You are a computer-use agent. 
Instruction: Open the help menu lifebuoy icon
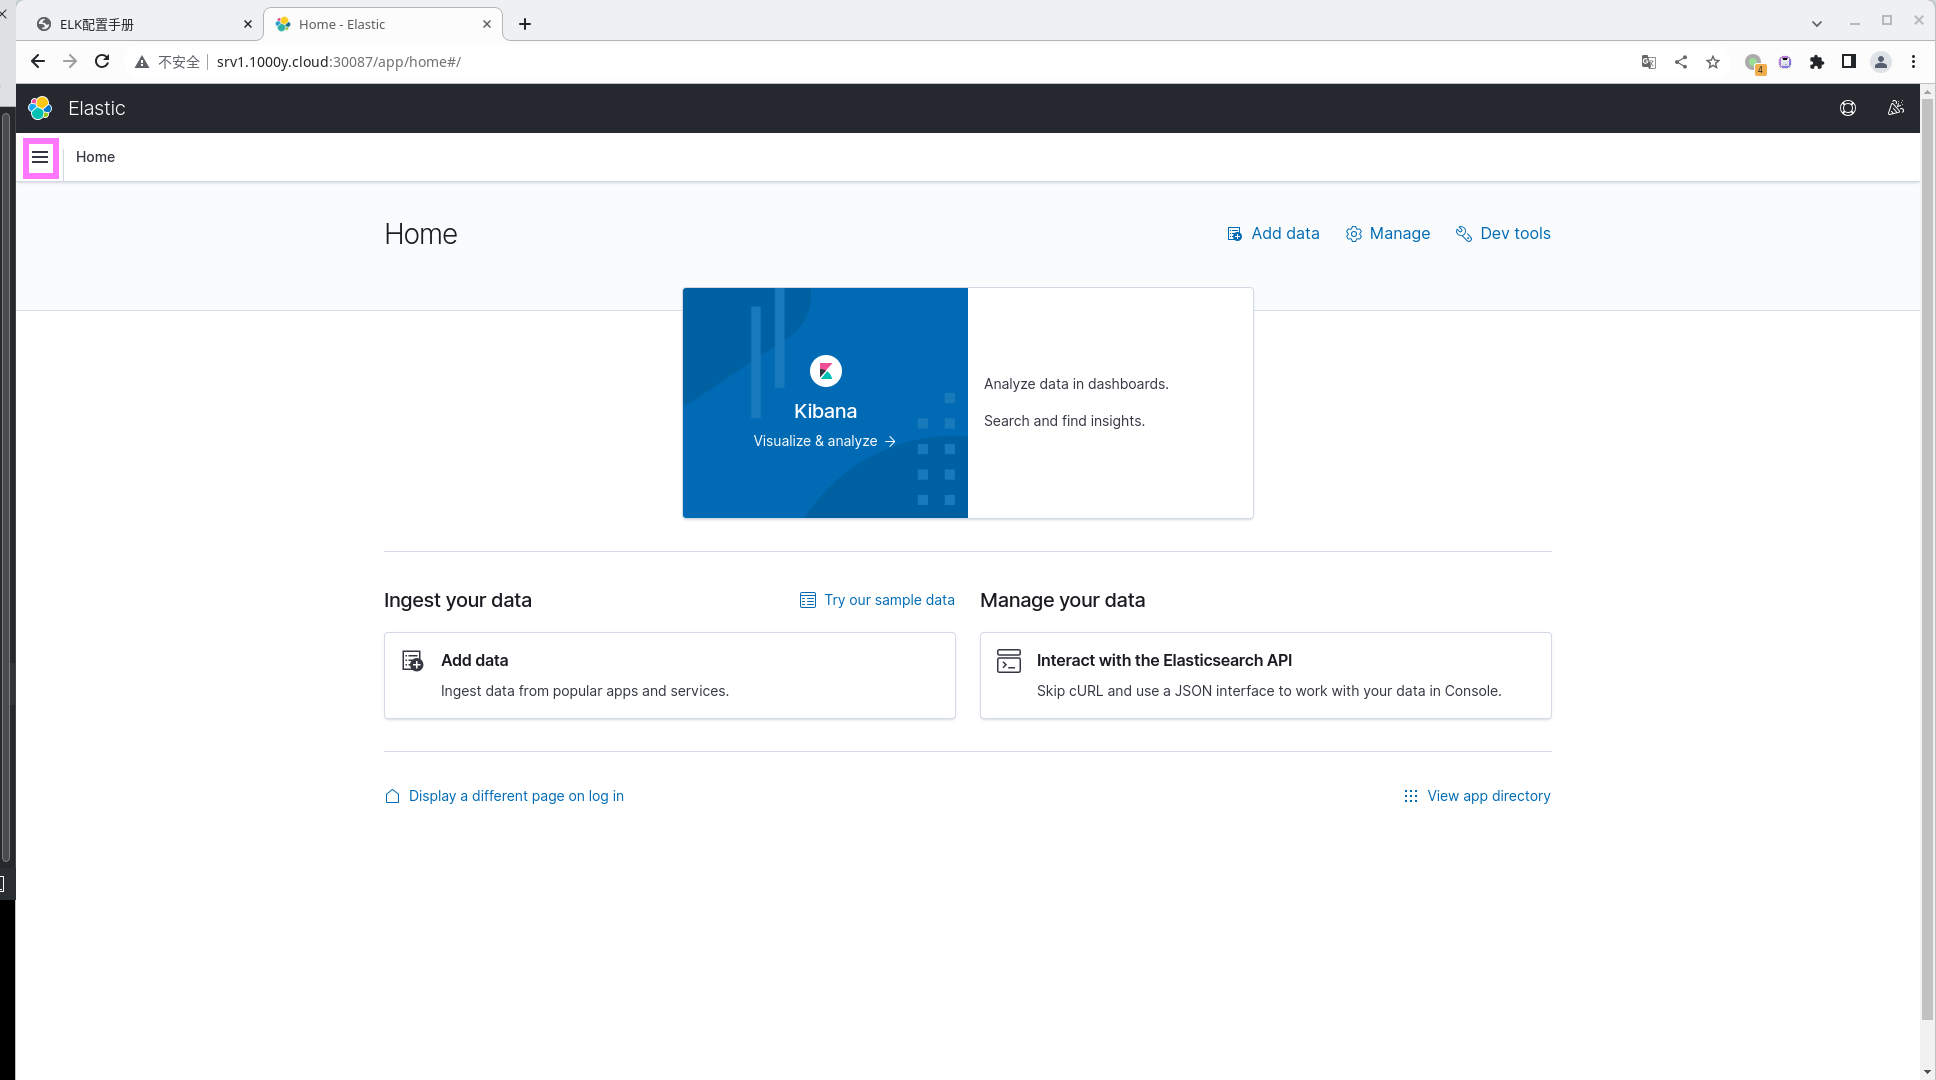[x=1848, y=108]
